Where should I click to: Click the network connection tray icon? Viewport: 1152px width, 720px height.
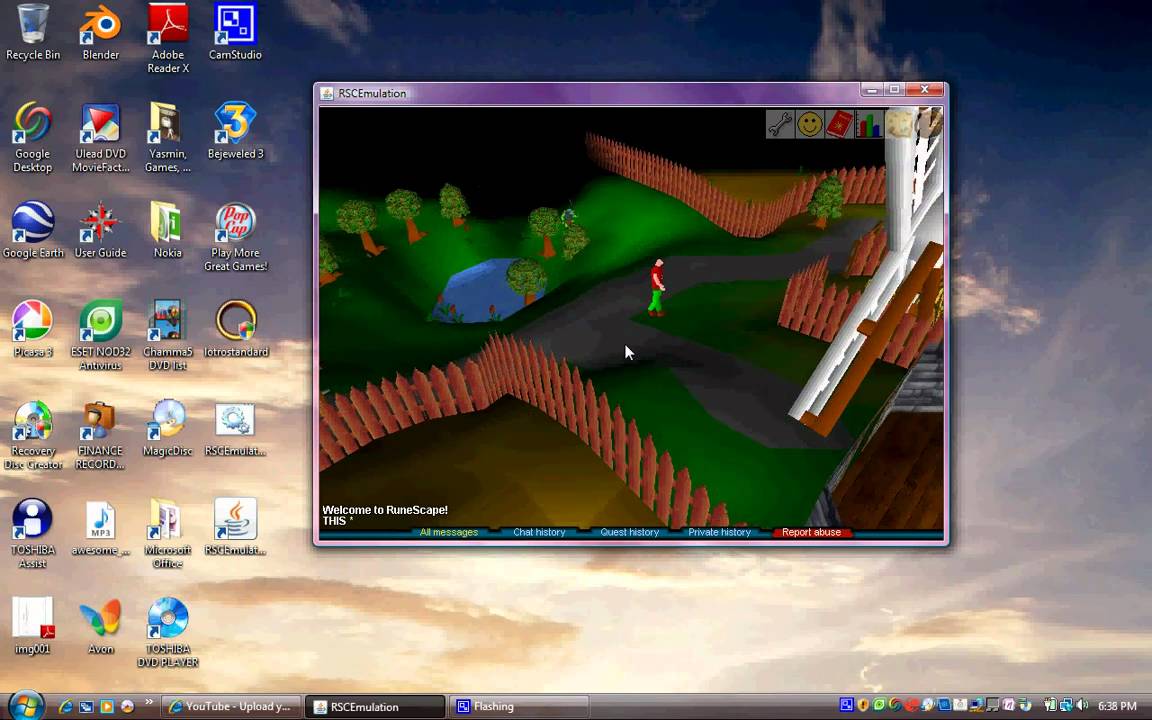pos(1065,706)
